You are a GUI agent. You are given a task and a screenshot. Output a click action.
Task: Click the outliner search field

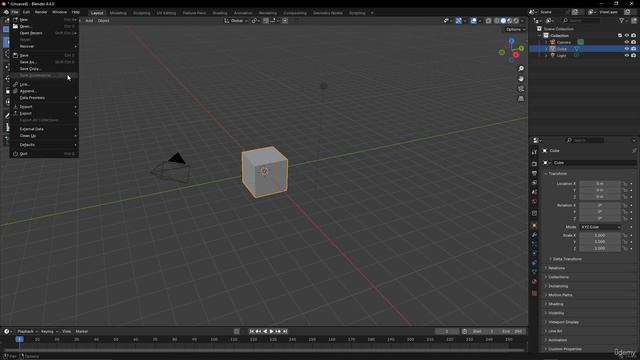coord(580,20)
